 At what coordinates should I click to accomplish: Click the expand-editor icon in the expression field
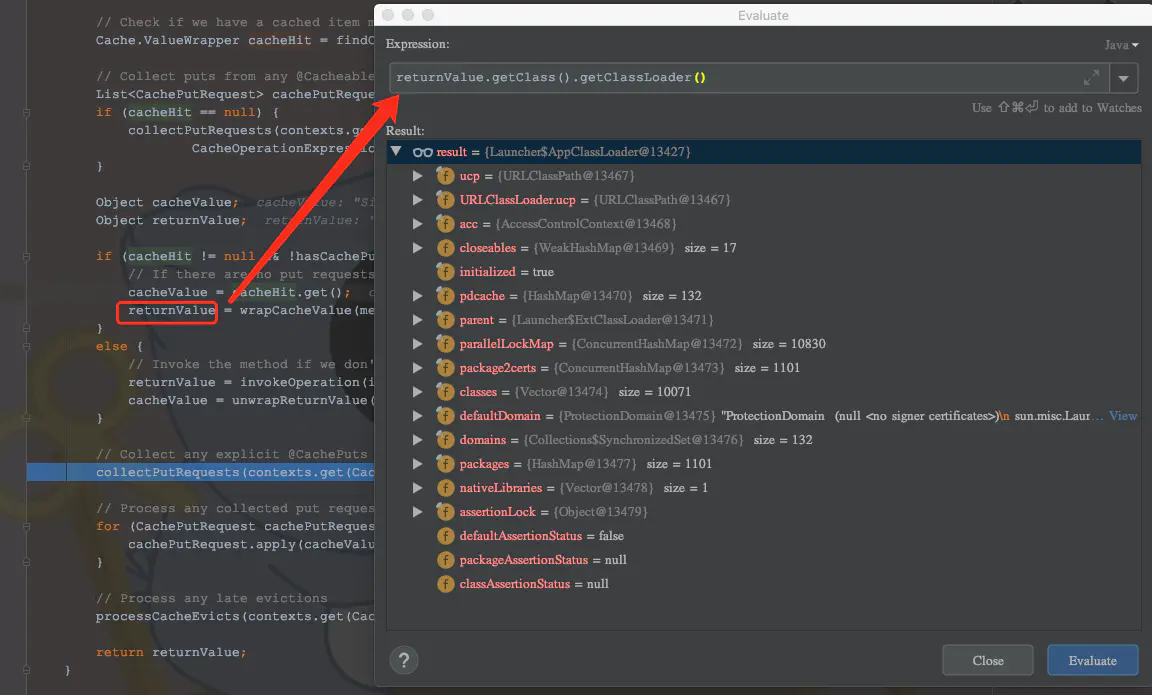(1091, 77)
